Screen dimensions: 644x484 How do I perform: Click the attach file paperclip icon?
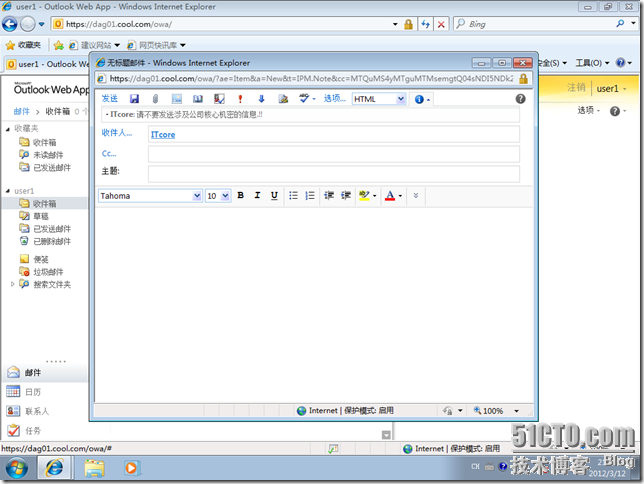tap(155, 99)
